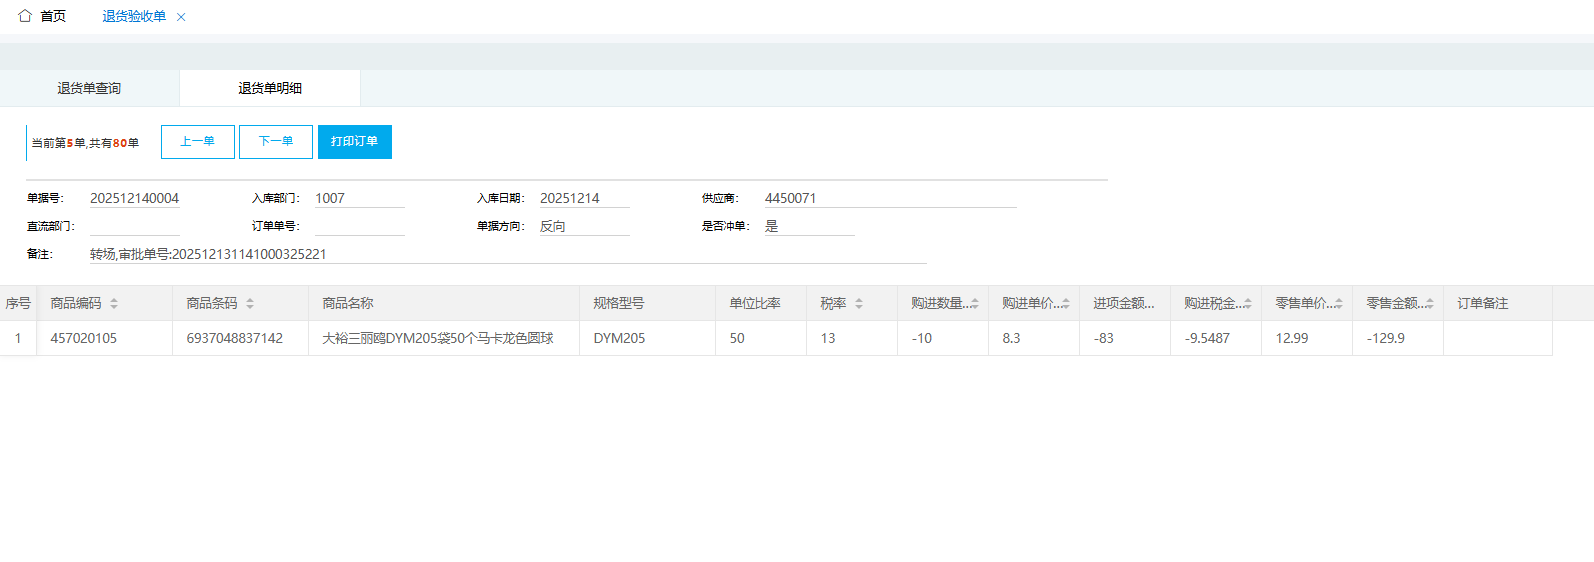
Task: Open the 退货验收单 page tab
Action: pos(134,16)
